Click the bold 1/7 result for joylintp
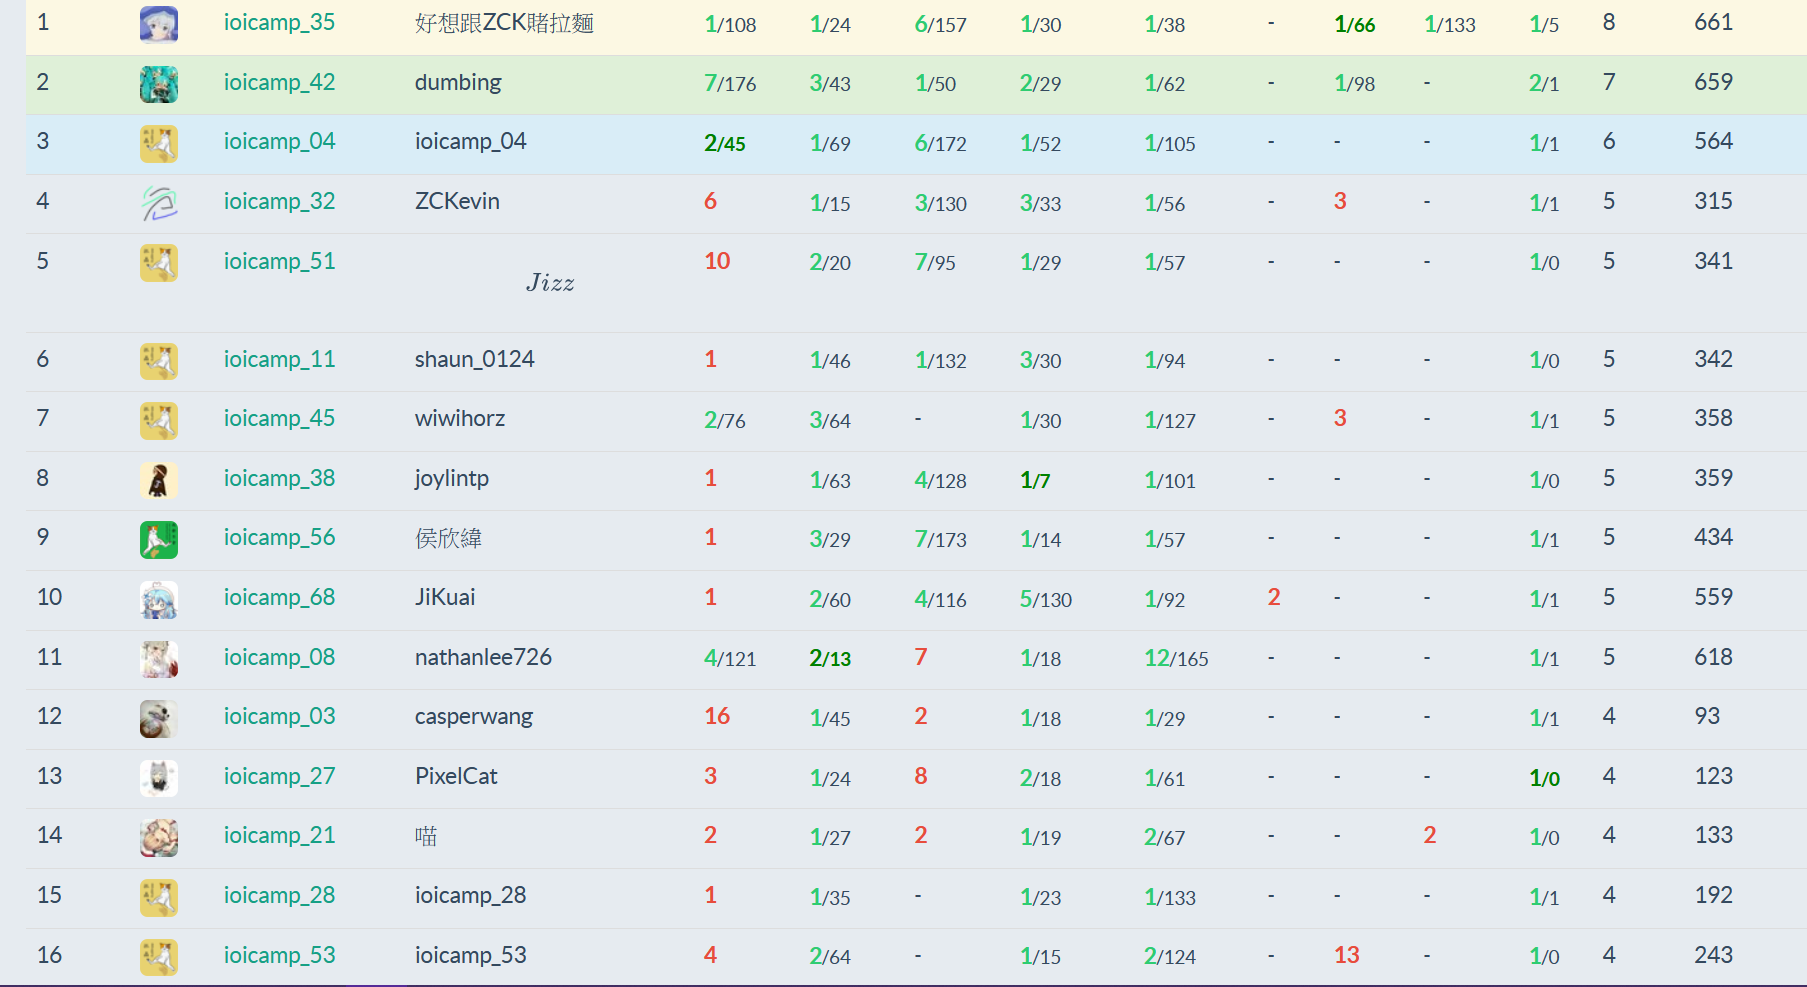Image resolution: width=1807 pixels, height=987 pixels. click(1035, 480)
